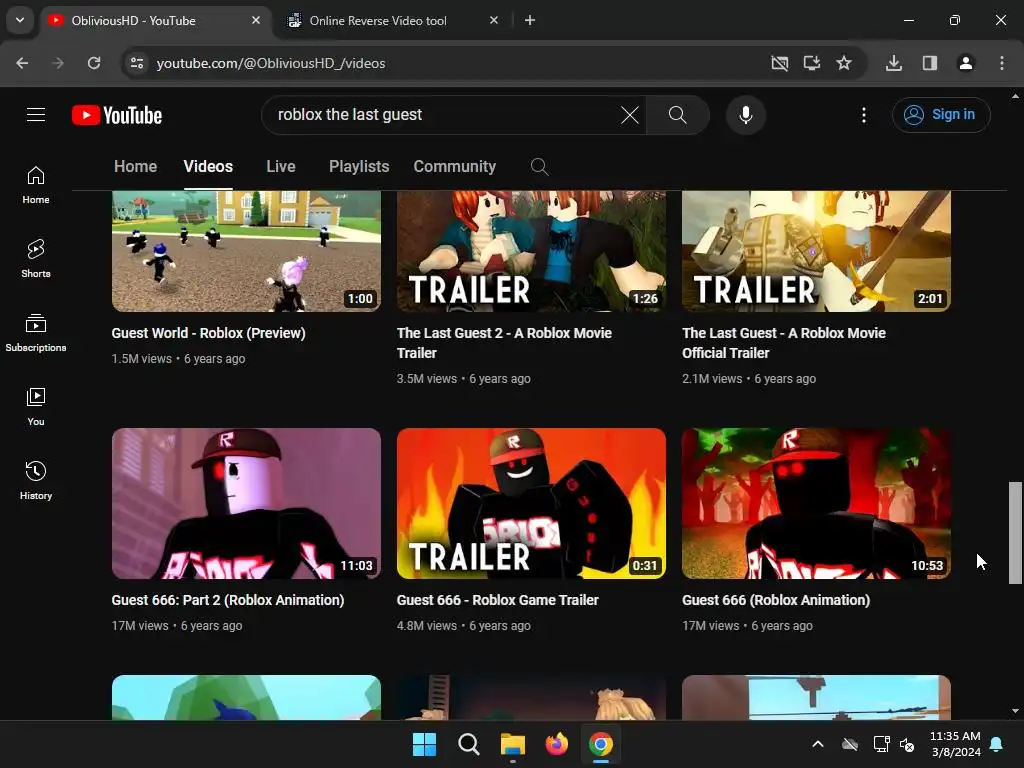This screenshot has height=768, width=1024.
Task: Open Shorts in the sidebar
Action: (36, 259)
